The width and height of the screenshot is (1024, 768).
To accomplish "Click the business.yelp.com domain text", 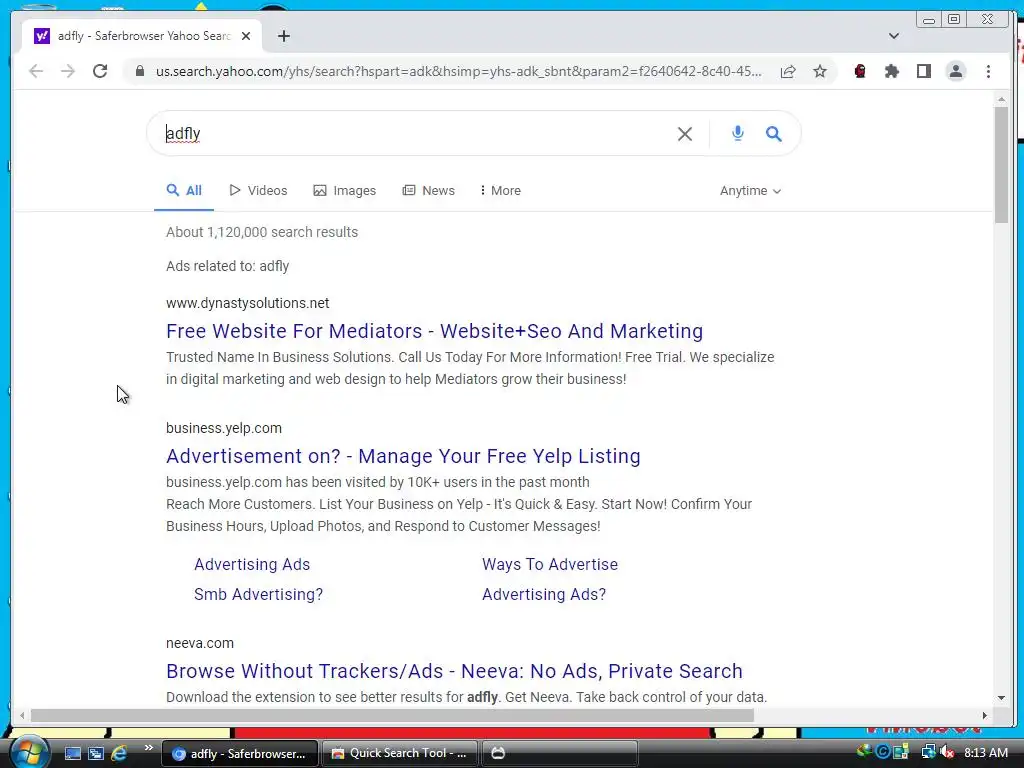I will click(224, 428).
